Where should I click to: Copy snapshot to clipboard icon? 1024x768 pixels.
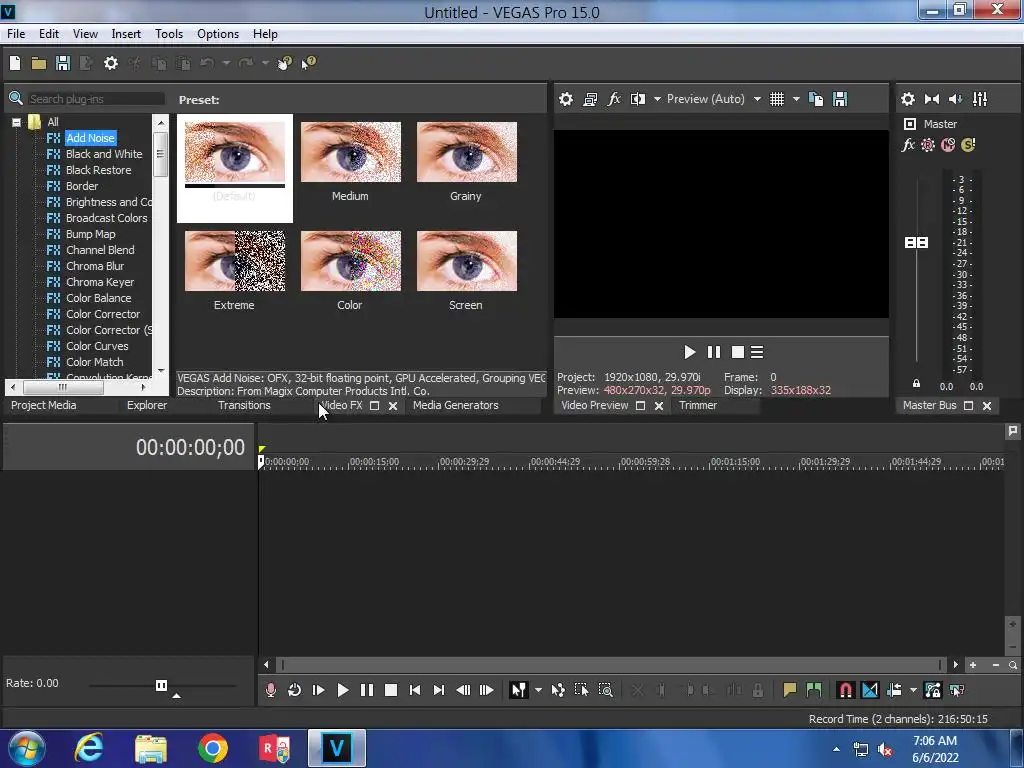pos(816,99)
